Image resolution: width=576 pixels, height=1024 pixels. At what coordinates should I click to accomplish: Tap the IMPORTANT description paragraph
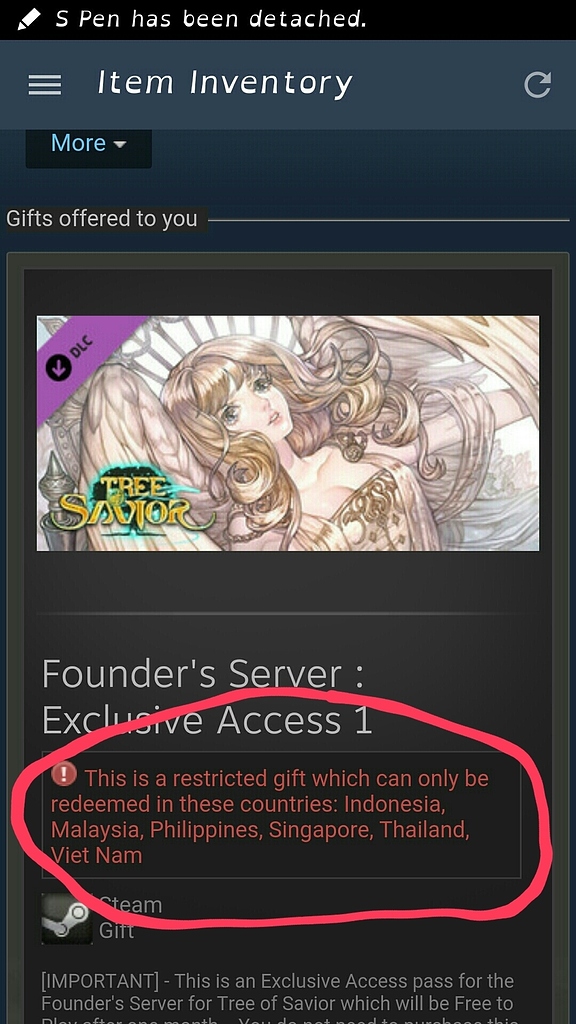point(281,999)
